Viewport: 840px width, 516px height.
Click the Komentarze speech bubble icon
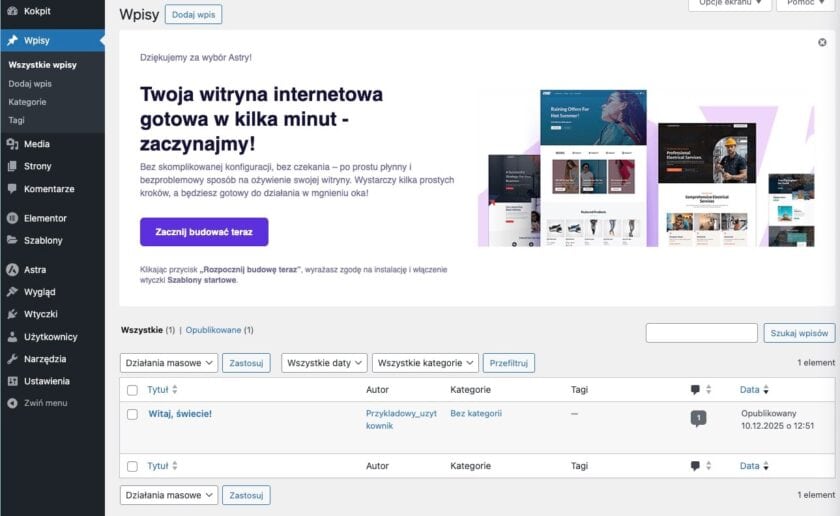(x=12, y=189)
